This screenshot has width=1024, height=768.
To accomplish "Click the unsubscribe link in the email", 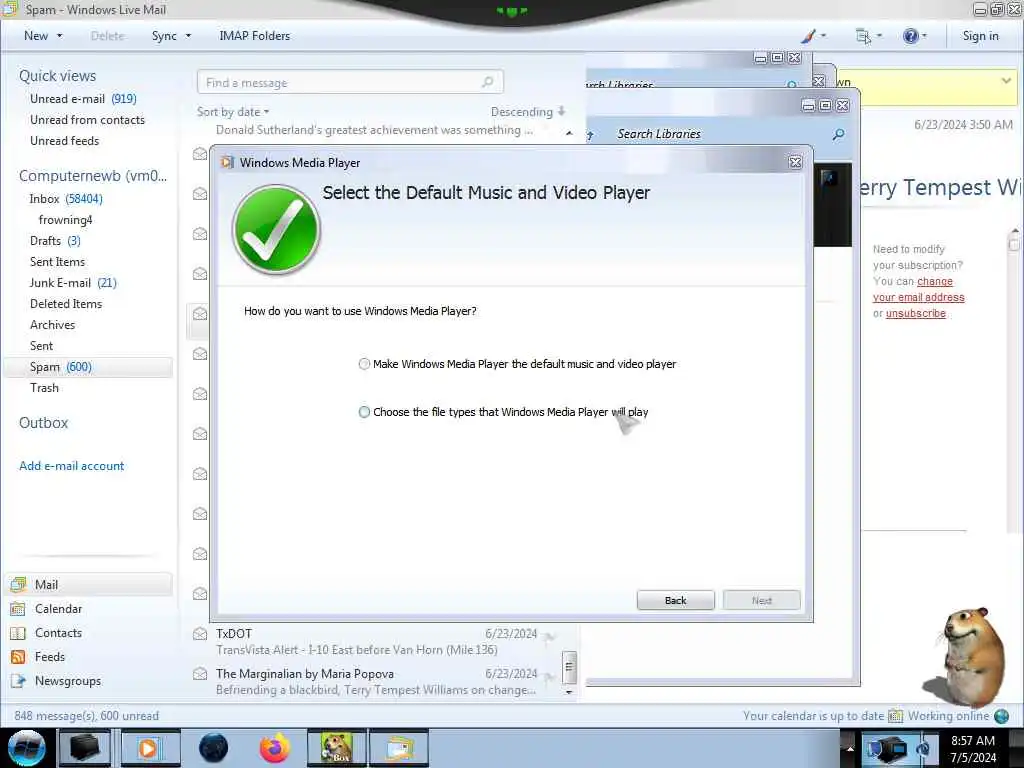I will tap(916, 313).
